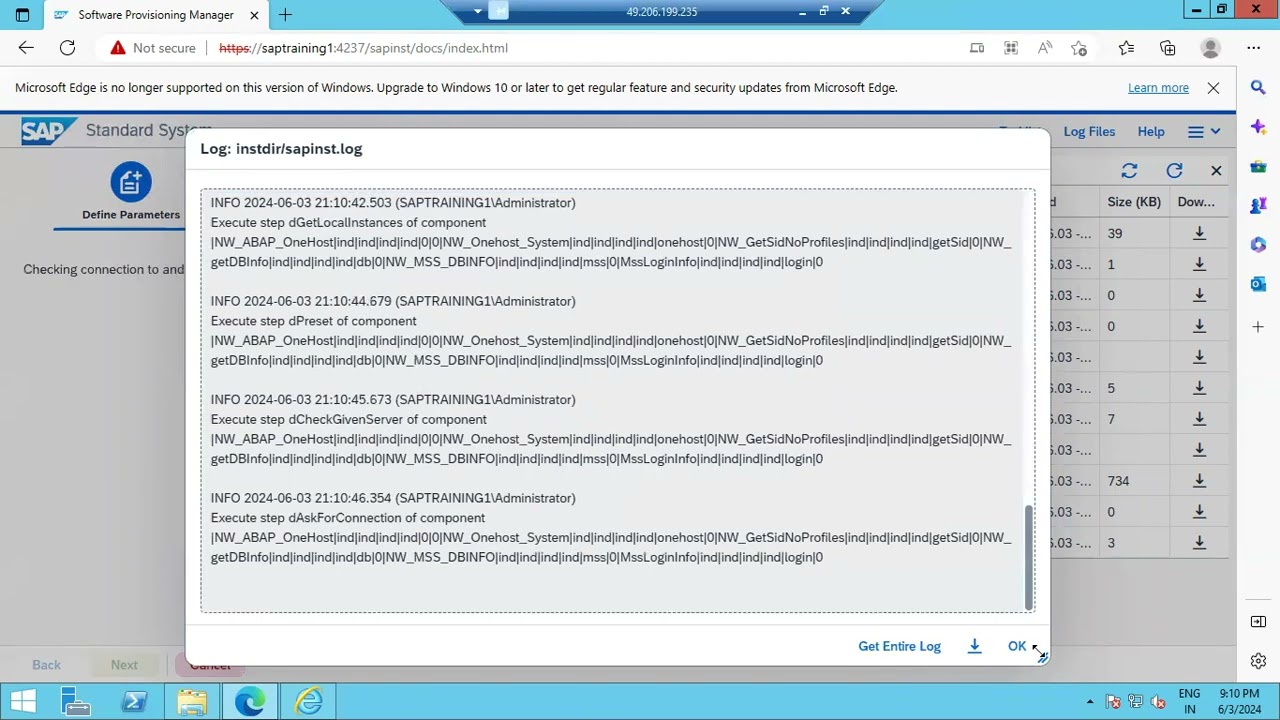Image resolution: width=1280 pixels, height=720 pixels.
Task: Click the Read aloud icon
Action: pyautogui.click(x=1045, y=48)
